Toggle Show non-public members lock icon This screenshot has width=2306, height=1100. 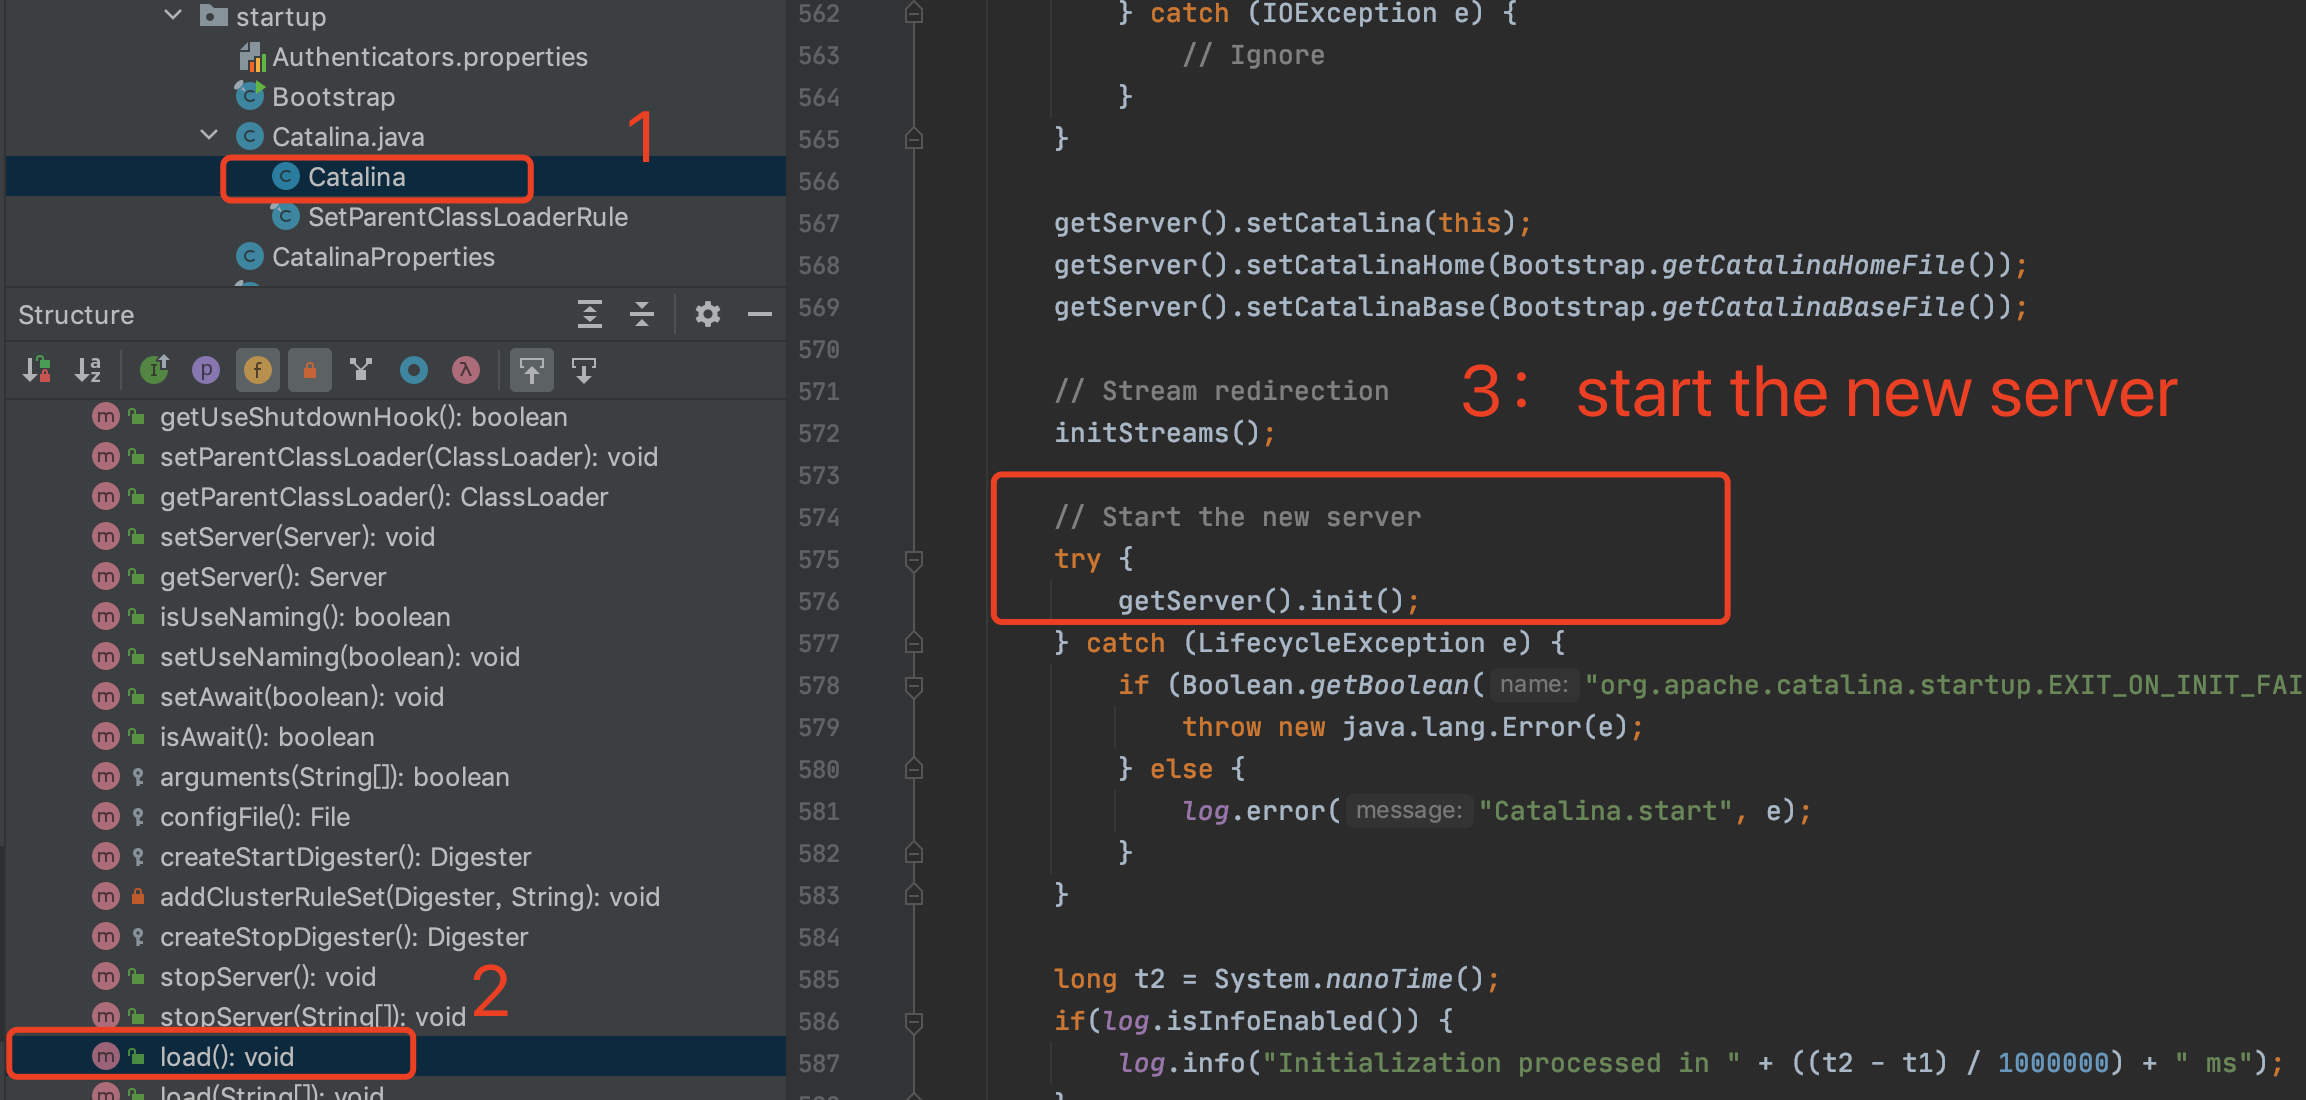tap(310, 370)
